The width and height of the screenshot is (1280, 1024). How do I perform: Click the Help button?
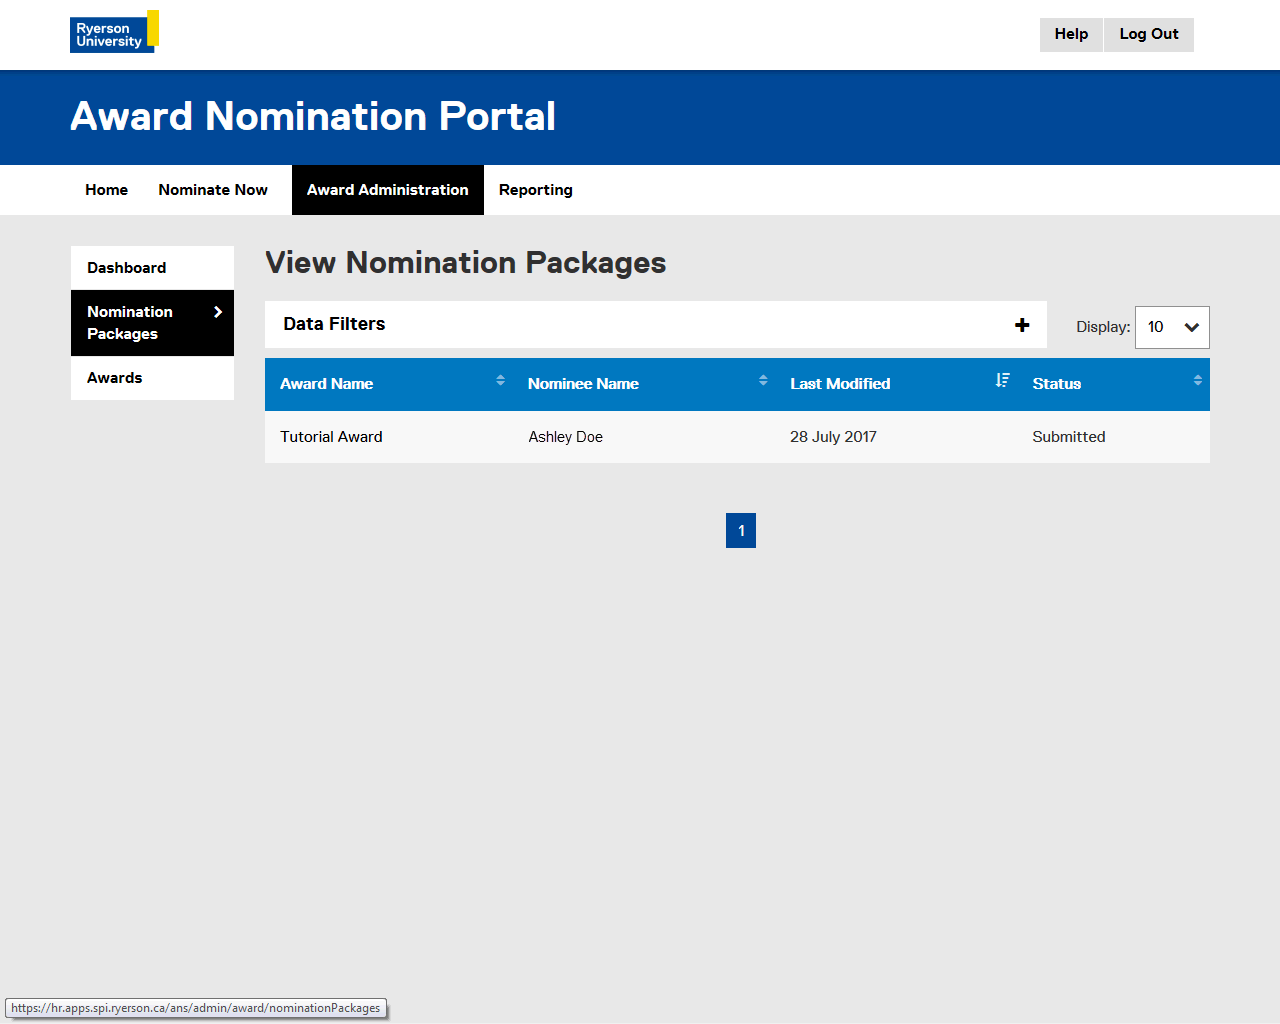[x=1071, y=34]
